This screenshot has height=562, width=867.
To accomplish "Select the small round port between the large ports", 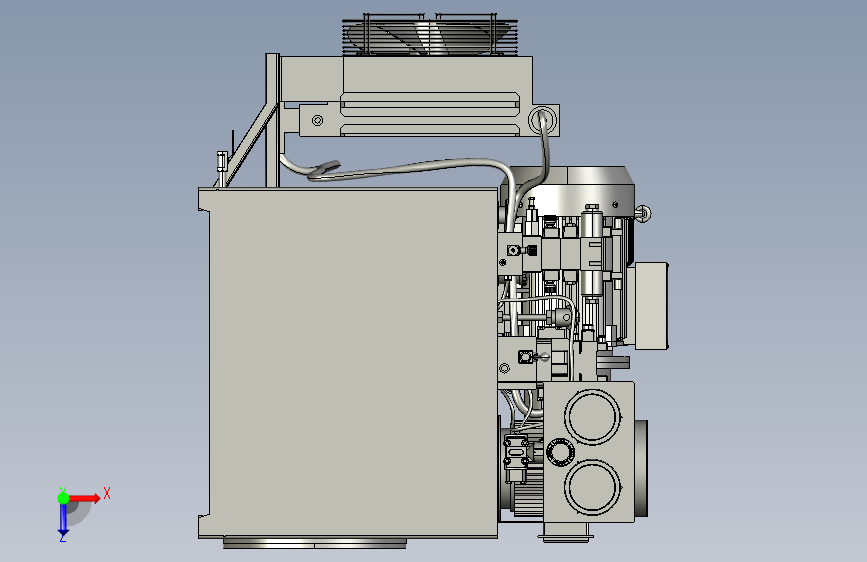I will point(560,452).
